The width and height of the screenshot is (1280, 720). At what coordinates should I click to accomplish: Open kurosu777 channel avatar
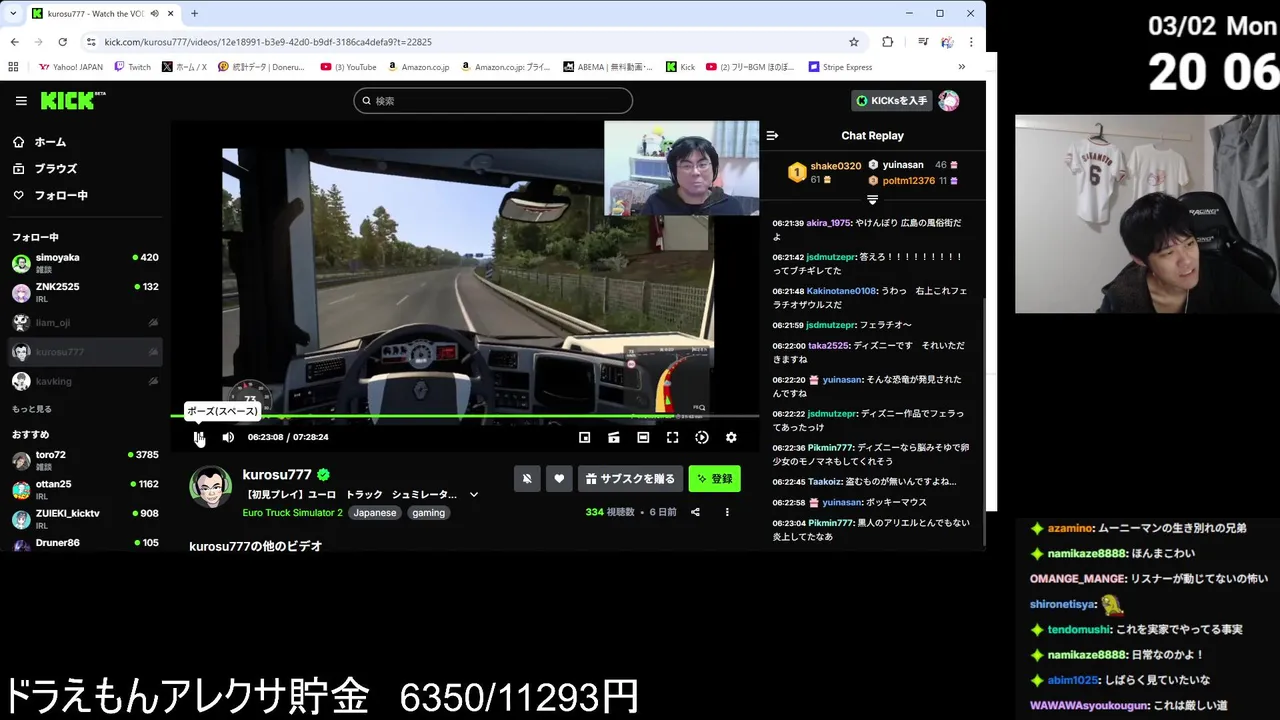tap(211, 487)
